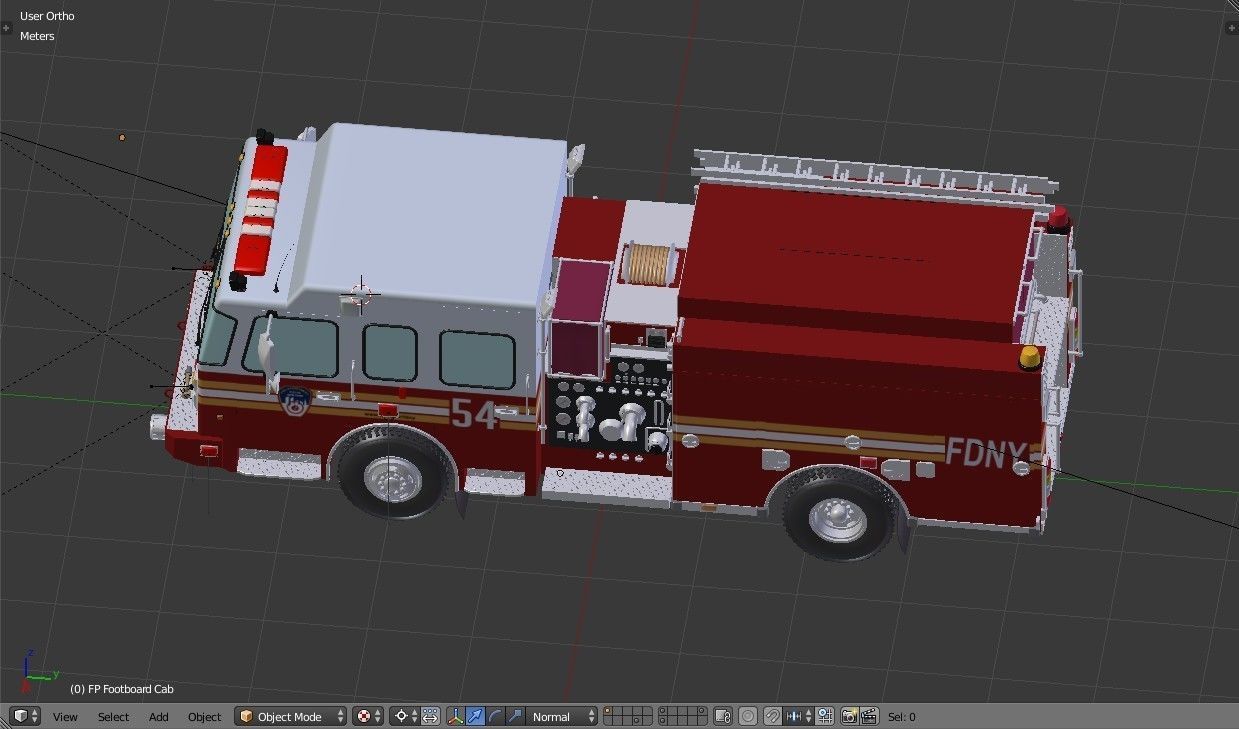Open the Add menu
The image size is (1239, 729).
tap(159, 717)
